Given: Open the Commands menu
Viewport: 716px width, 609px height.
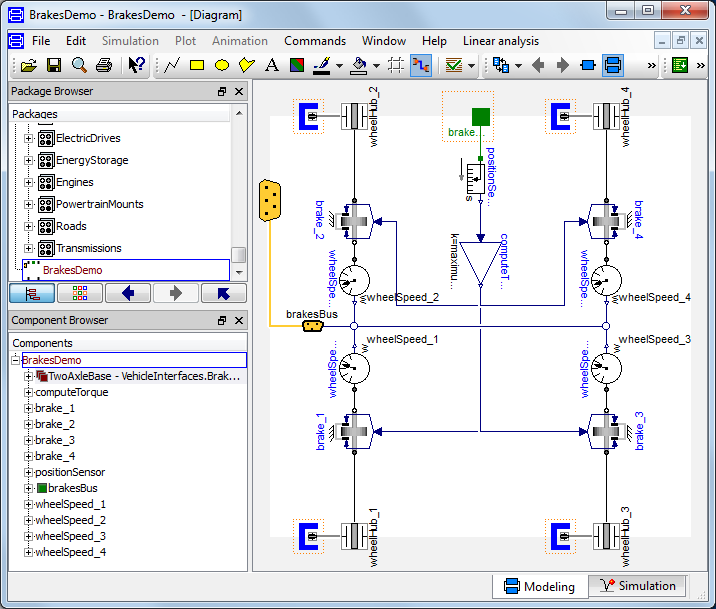Looking at the screenshot, I should (x=314, y=41).
